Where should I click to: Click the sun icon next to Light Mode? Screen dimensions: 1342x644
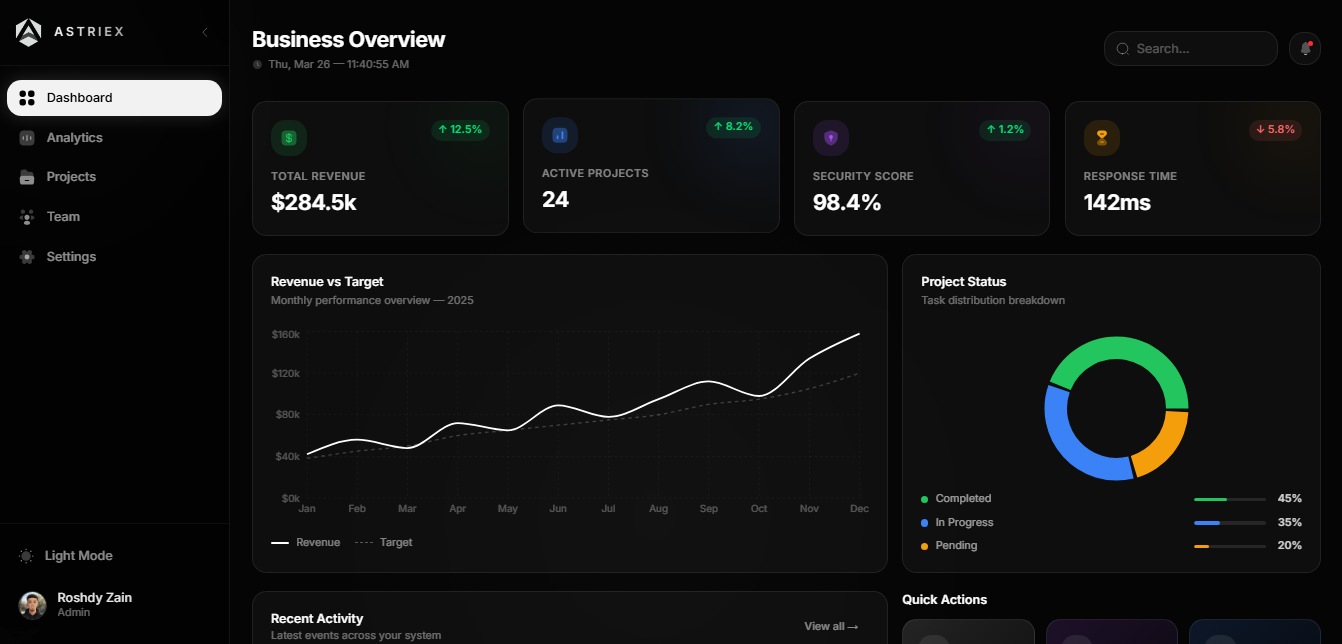tap(24, 555)
